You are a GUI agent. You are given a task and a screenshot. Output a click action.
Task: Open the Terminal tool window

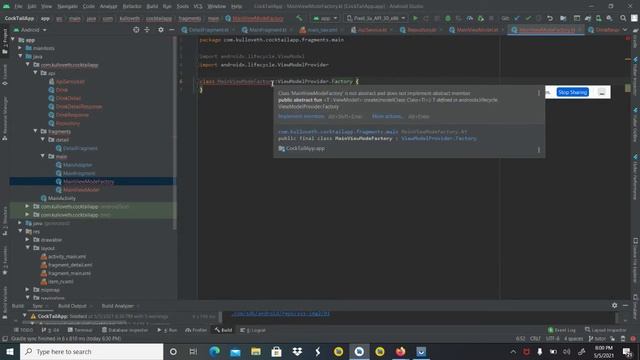[80, 330]
